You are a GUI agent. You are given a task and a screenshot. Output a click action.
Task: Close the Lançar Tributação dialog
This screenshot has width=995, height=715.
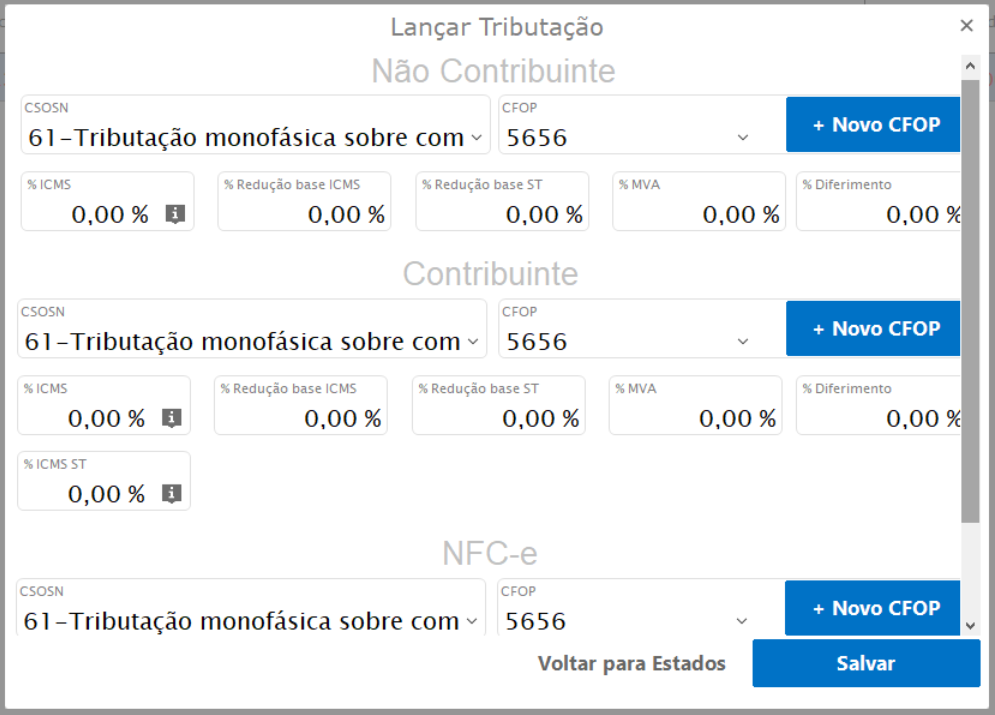[966, 26]
